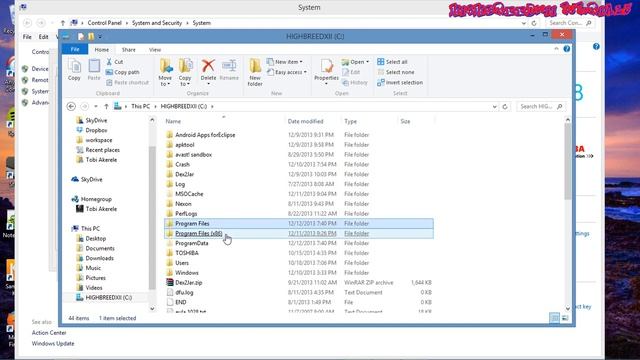This screenshot has width=640, height=360.
Task: Click Action Center link in System window
Action: click(49, 333)
